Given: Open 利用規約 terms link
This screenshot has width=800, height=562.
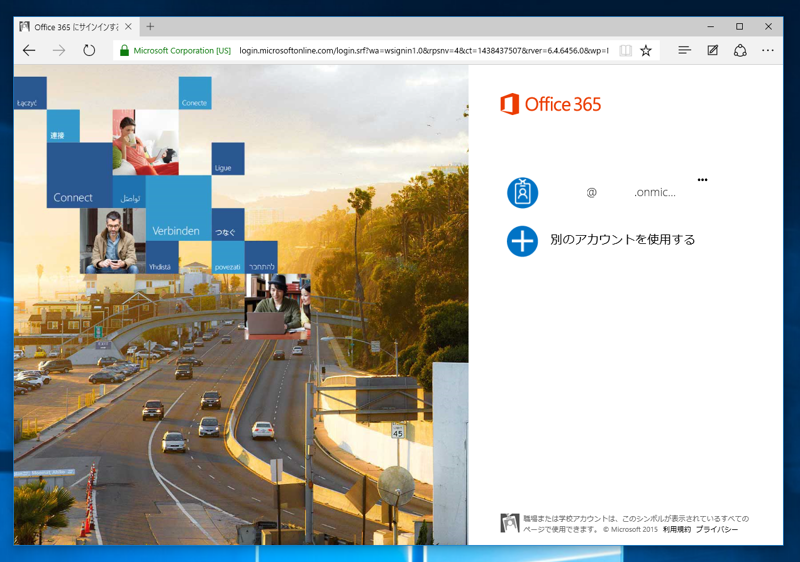Looking at the screenshot, I should tap(677, 529).
